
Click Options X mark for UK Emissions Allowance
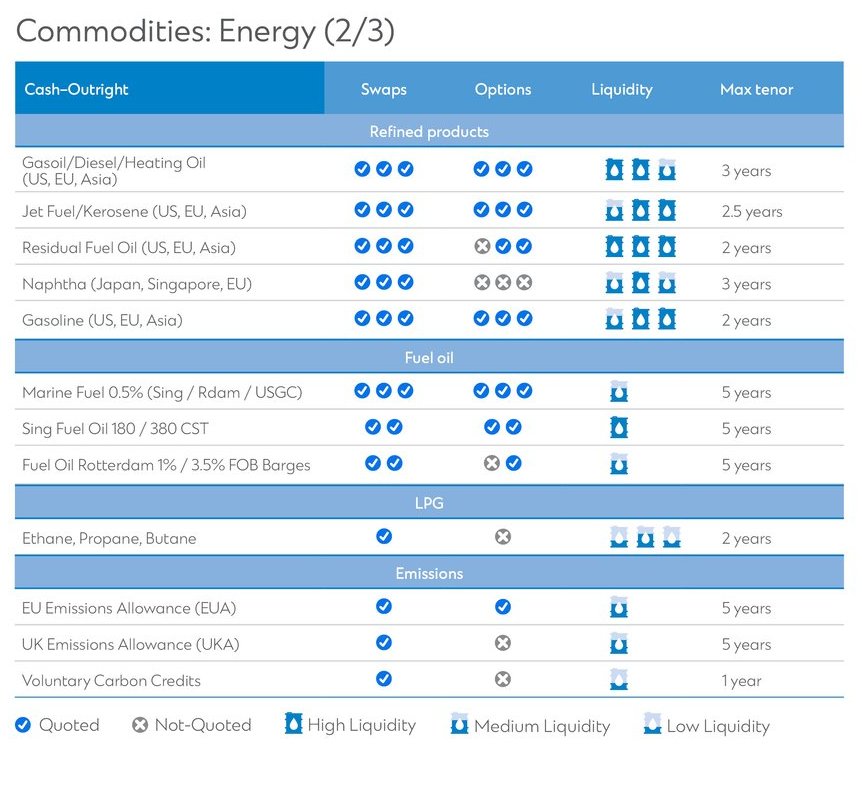pyautogui.click(x=503, y=643)
